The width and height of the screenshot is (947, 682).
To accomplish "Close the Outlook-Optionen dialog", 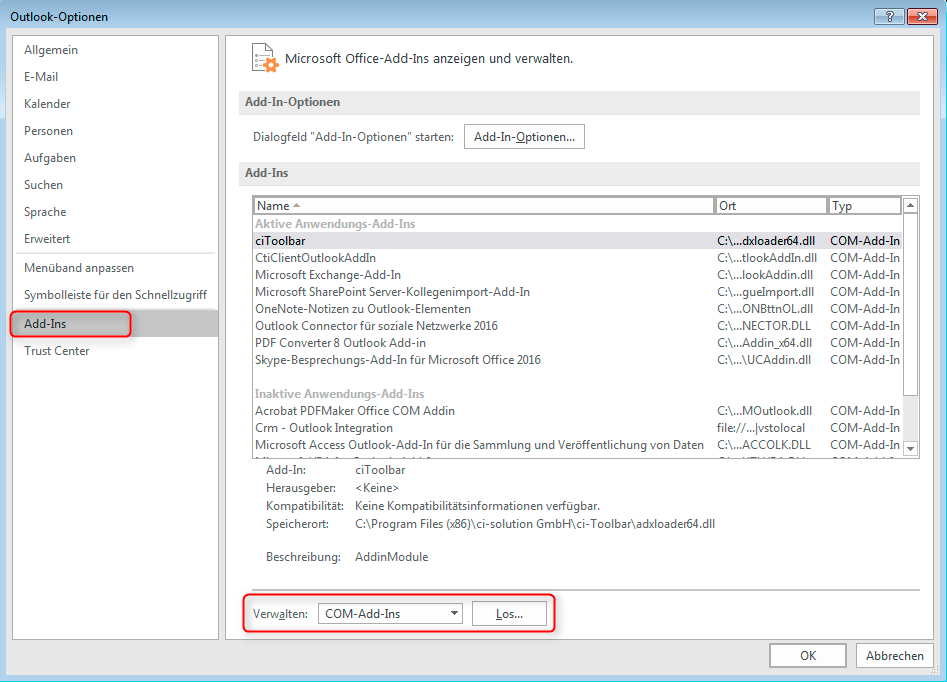I will click(922, 16).
